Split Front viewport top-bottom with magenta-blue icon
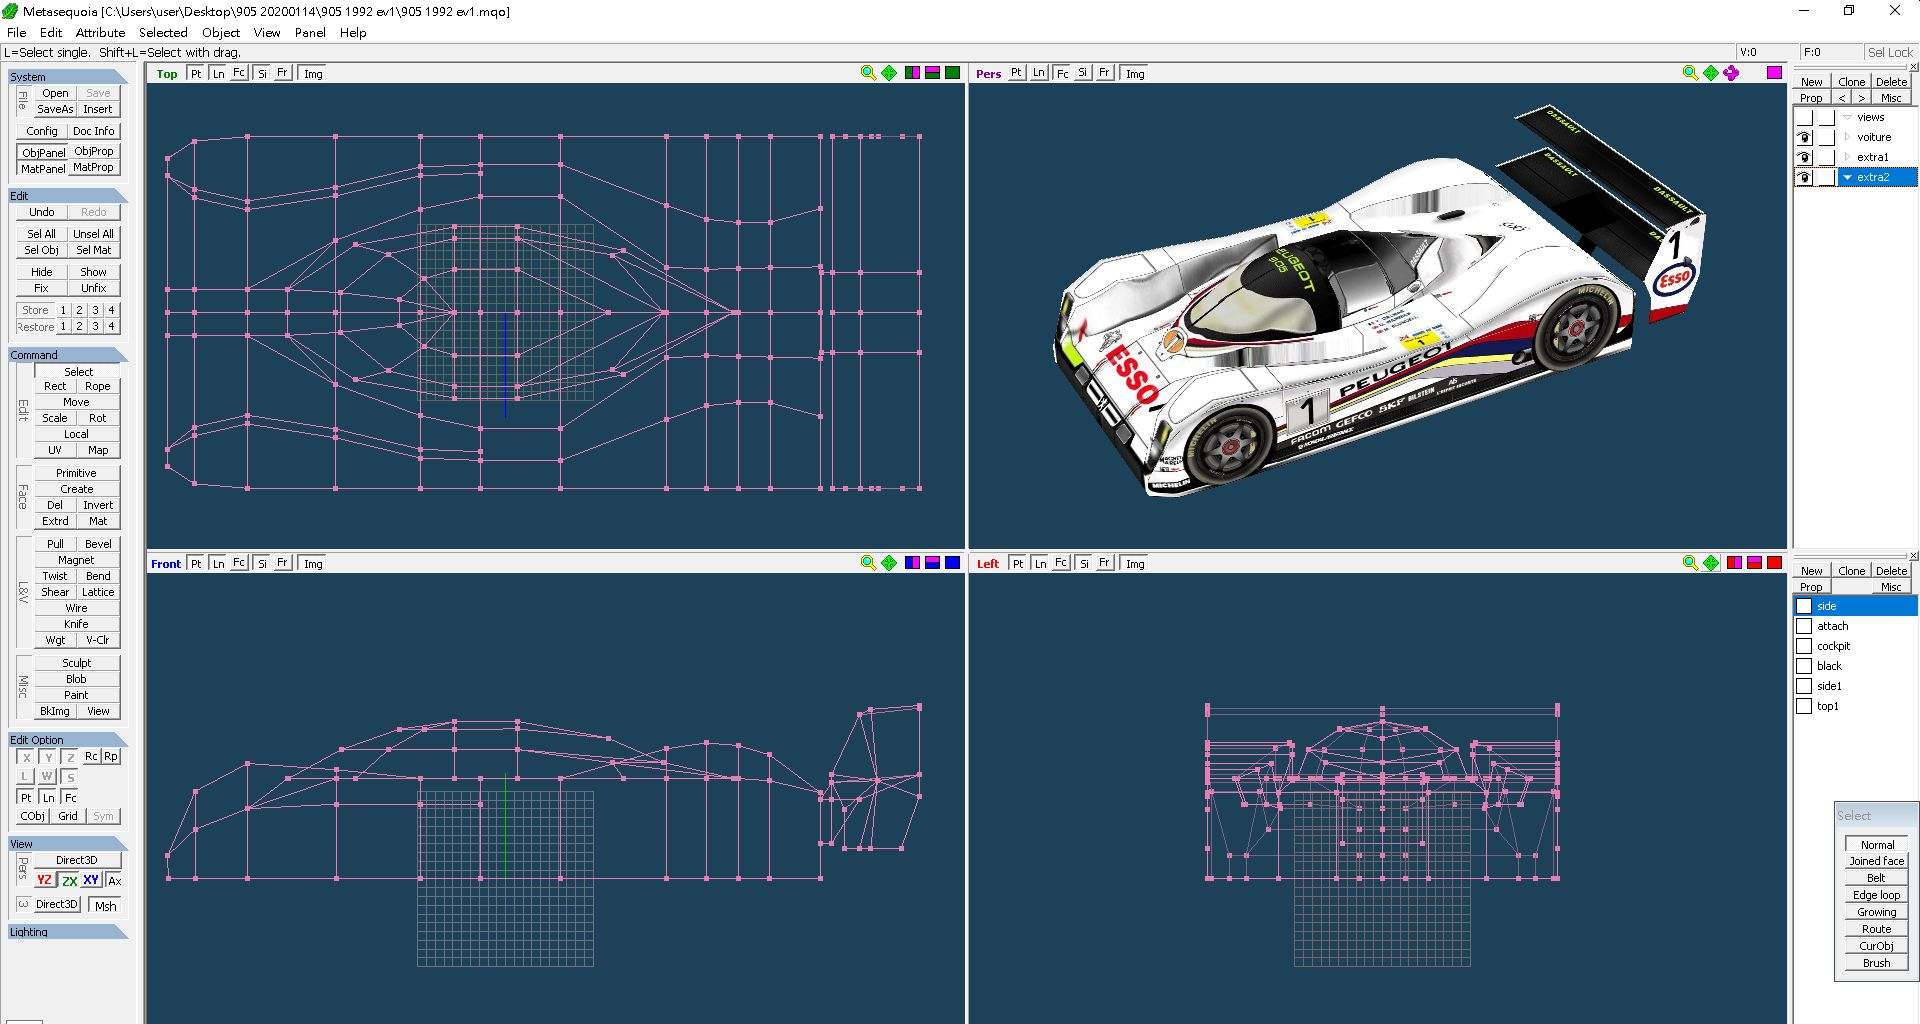The height and width of the screenshot is (1024, 1920). pos(932,563)
